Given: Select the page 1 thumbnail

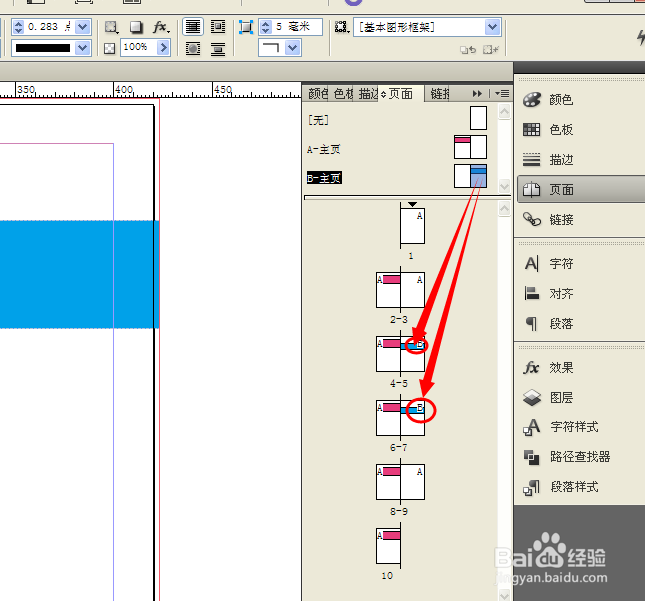Looking at the screenshot, I should click(413, 226).
